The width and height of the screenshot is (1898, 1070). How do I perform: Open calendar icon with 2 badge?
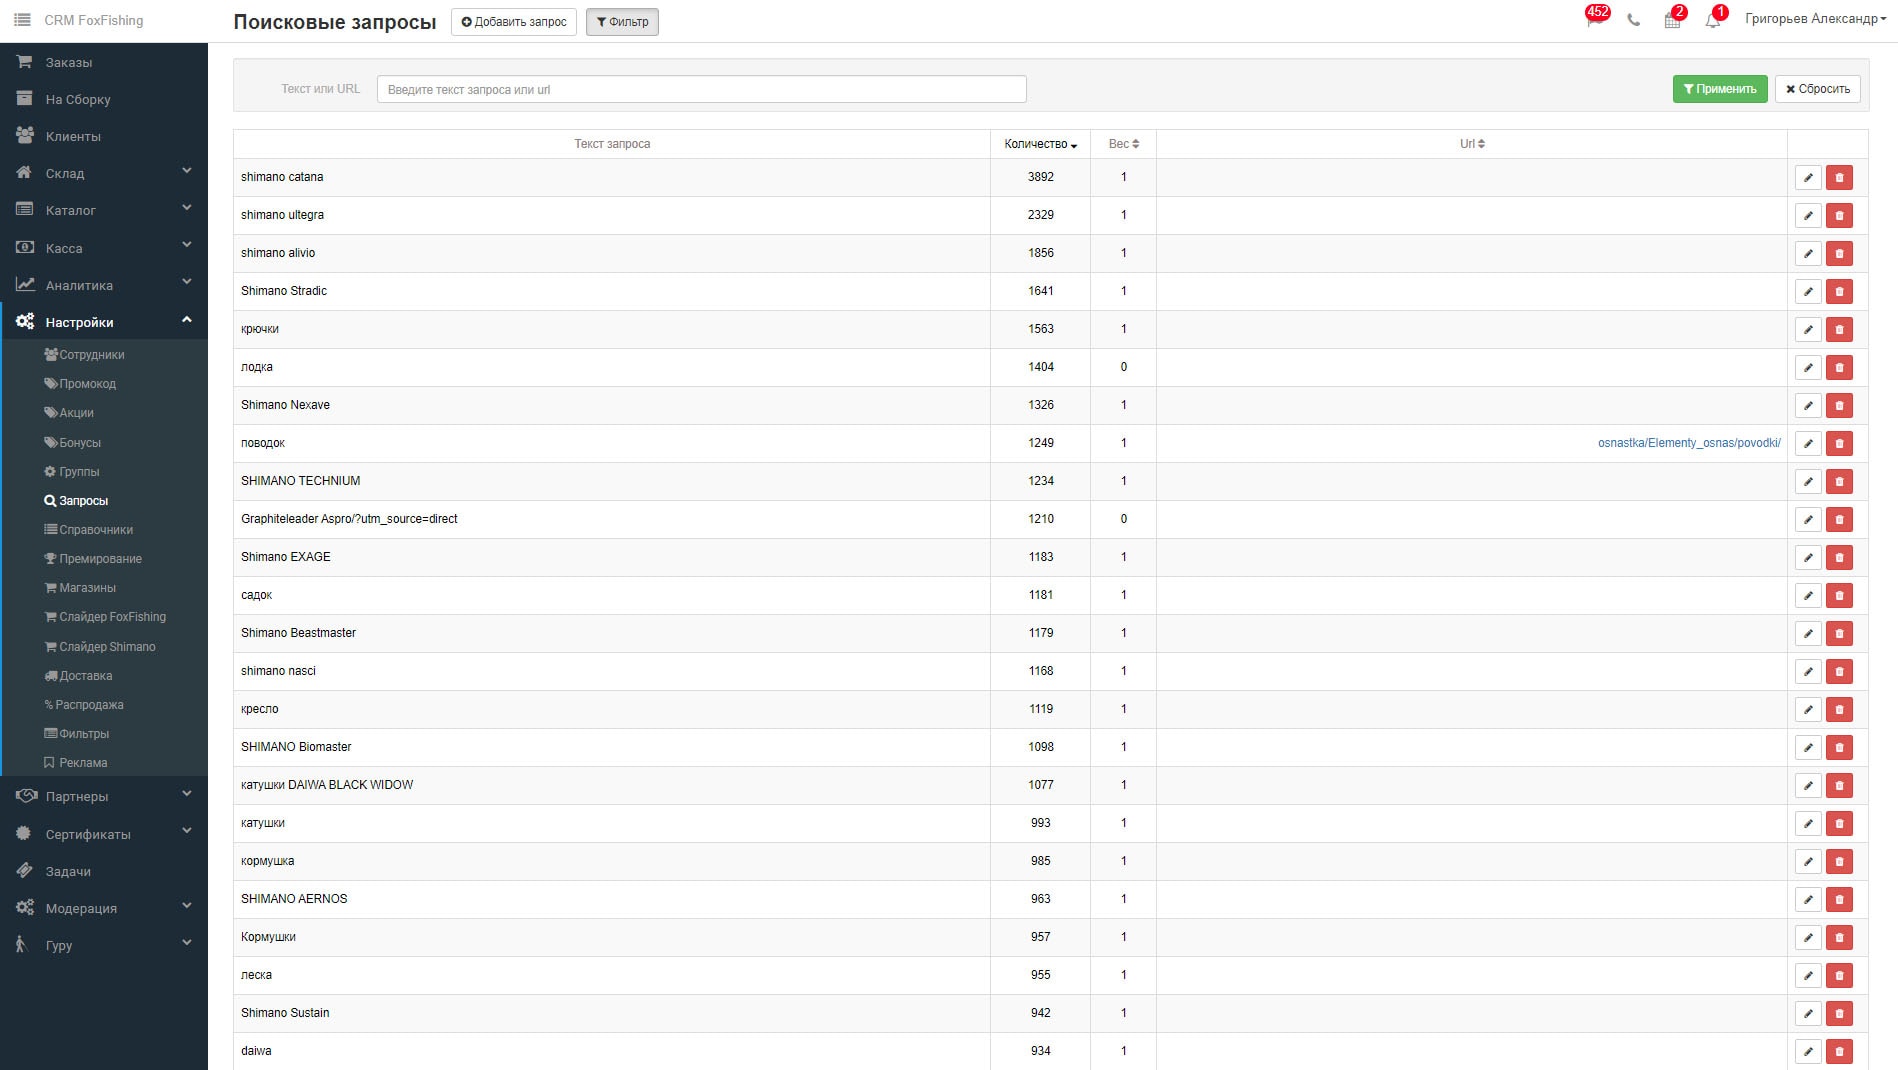click(1673, 19)
